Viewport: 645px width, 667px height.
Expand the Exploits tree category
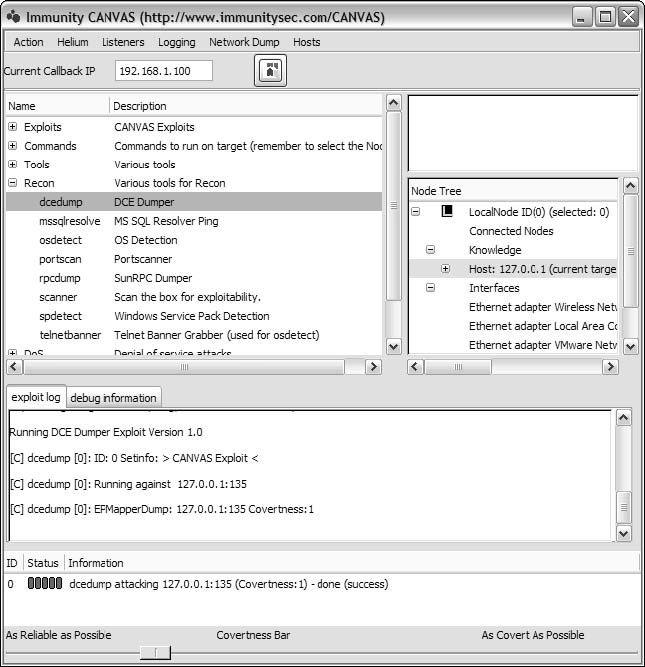click(x=13, y=127)
